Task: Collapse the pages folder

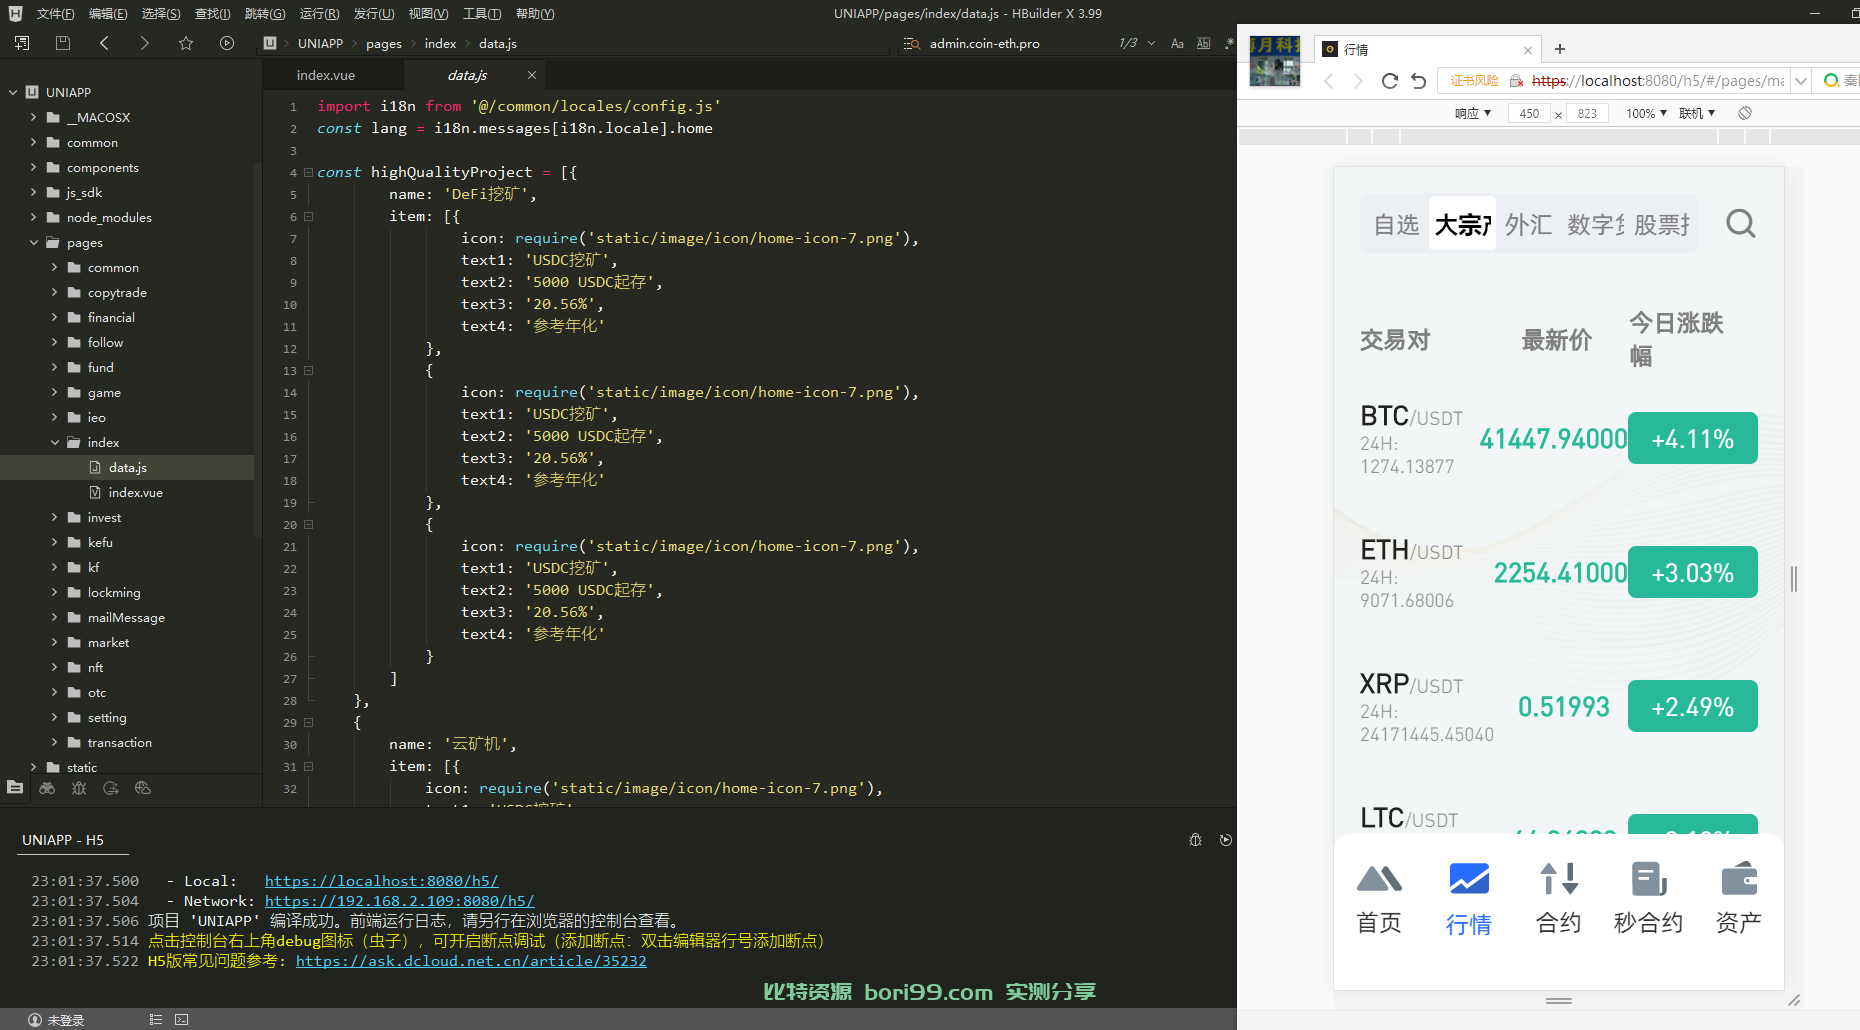Action: click(33, 242)
